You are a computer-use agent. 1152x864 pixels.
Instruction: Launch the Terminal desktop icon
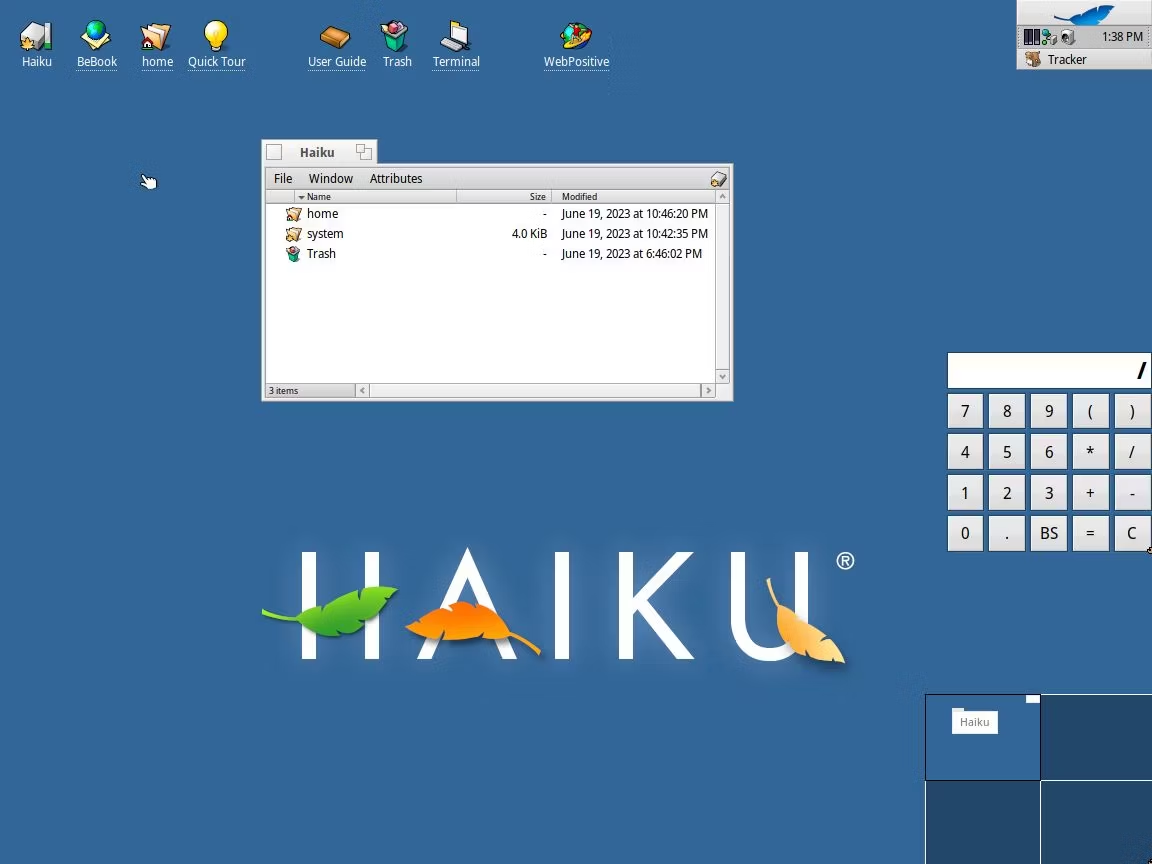coord(456,35)
